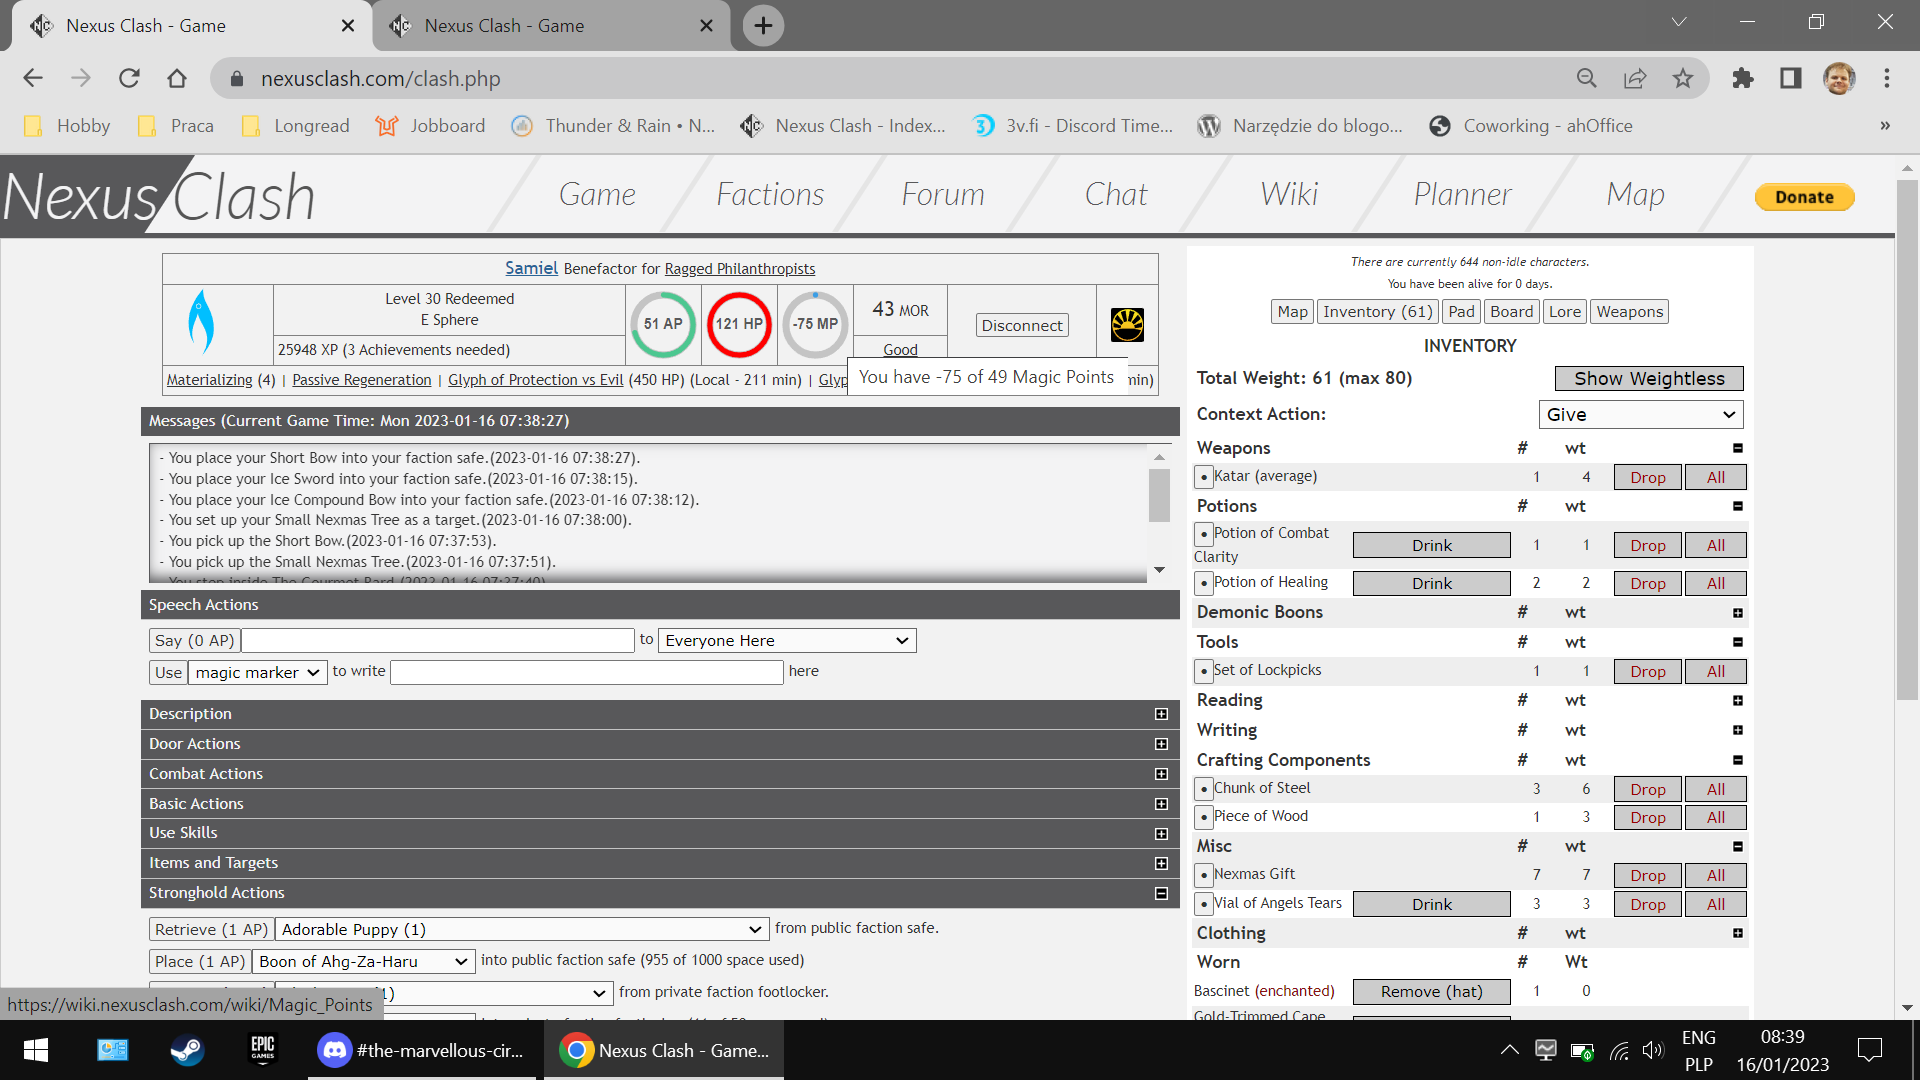1920x1080 pixels.
Task: Expand the Combat Actions panel
Action: pos(1161,774)
